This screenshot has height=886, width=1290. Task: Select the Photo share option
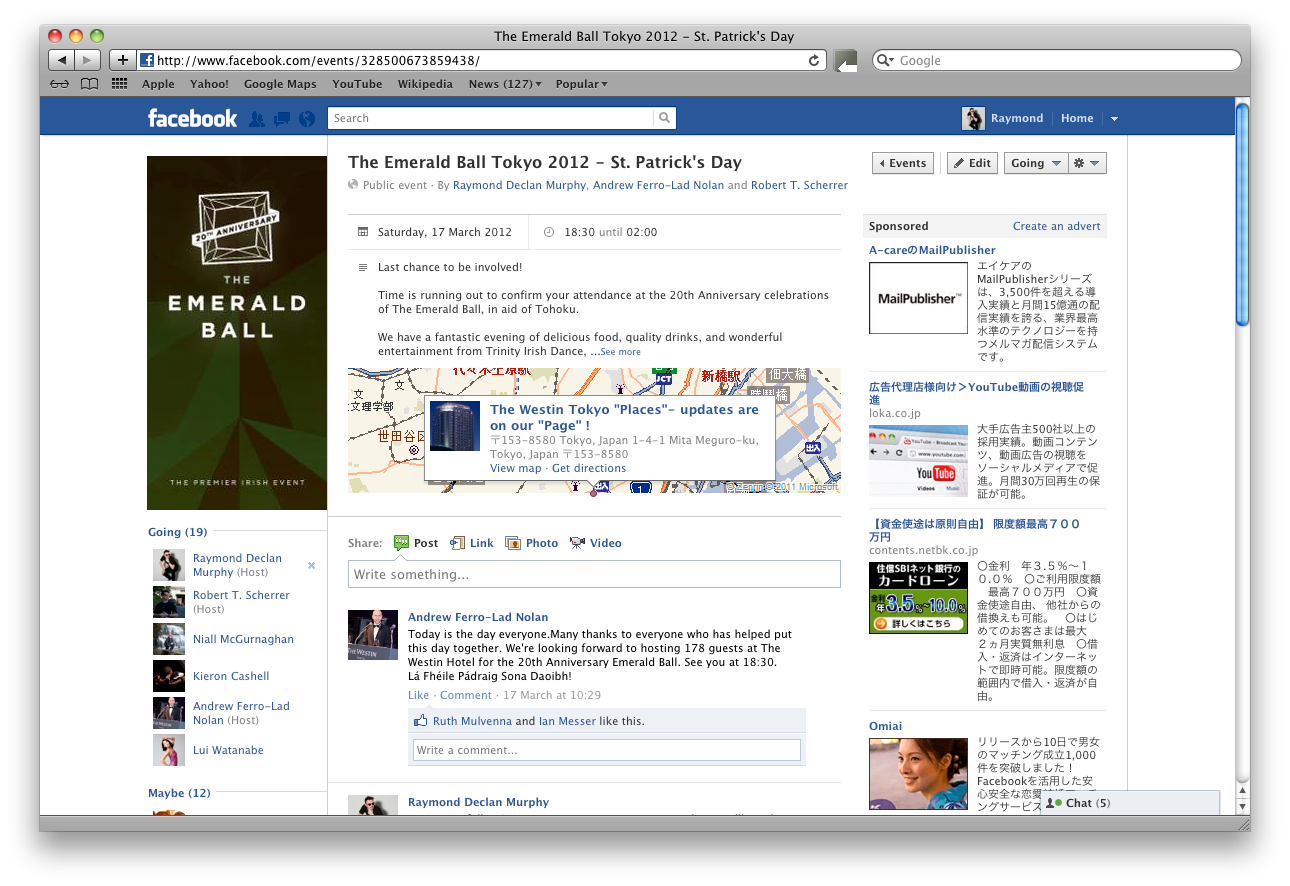(532, 543)
